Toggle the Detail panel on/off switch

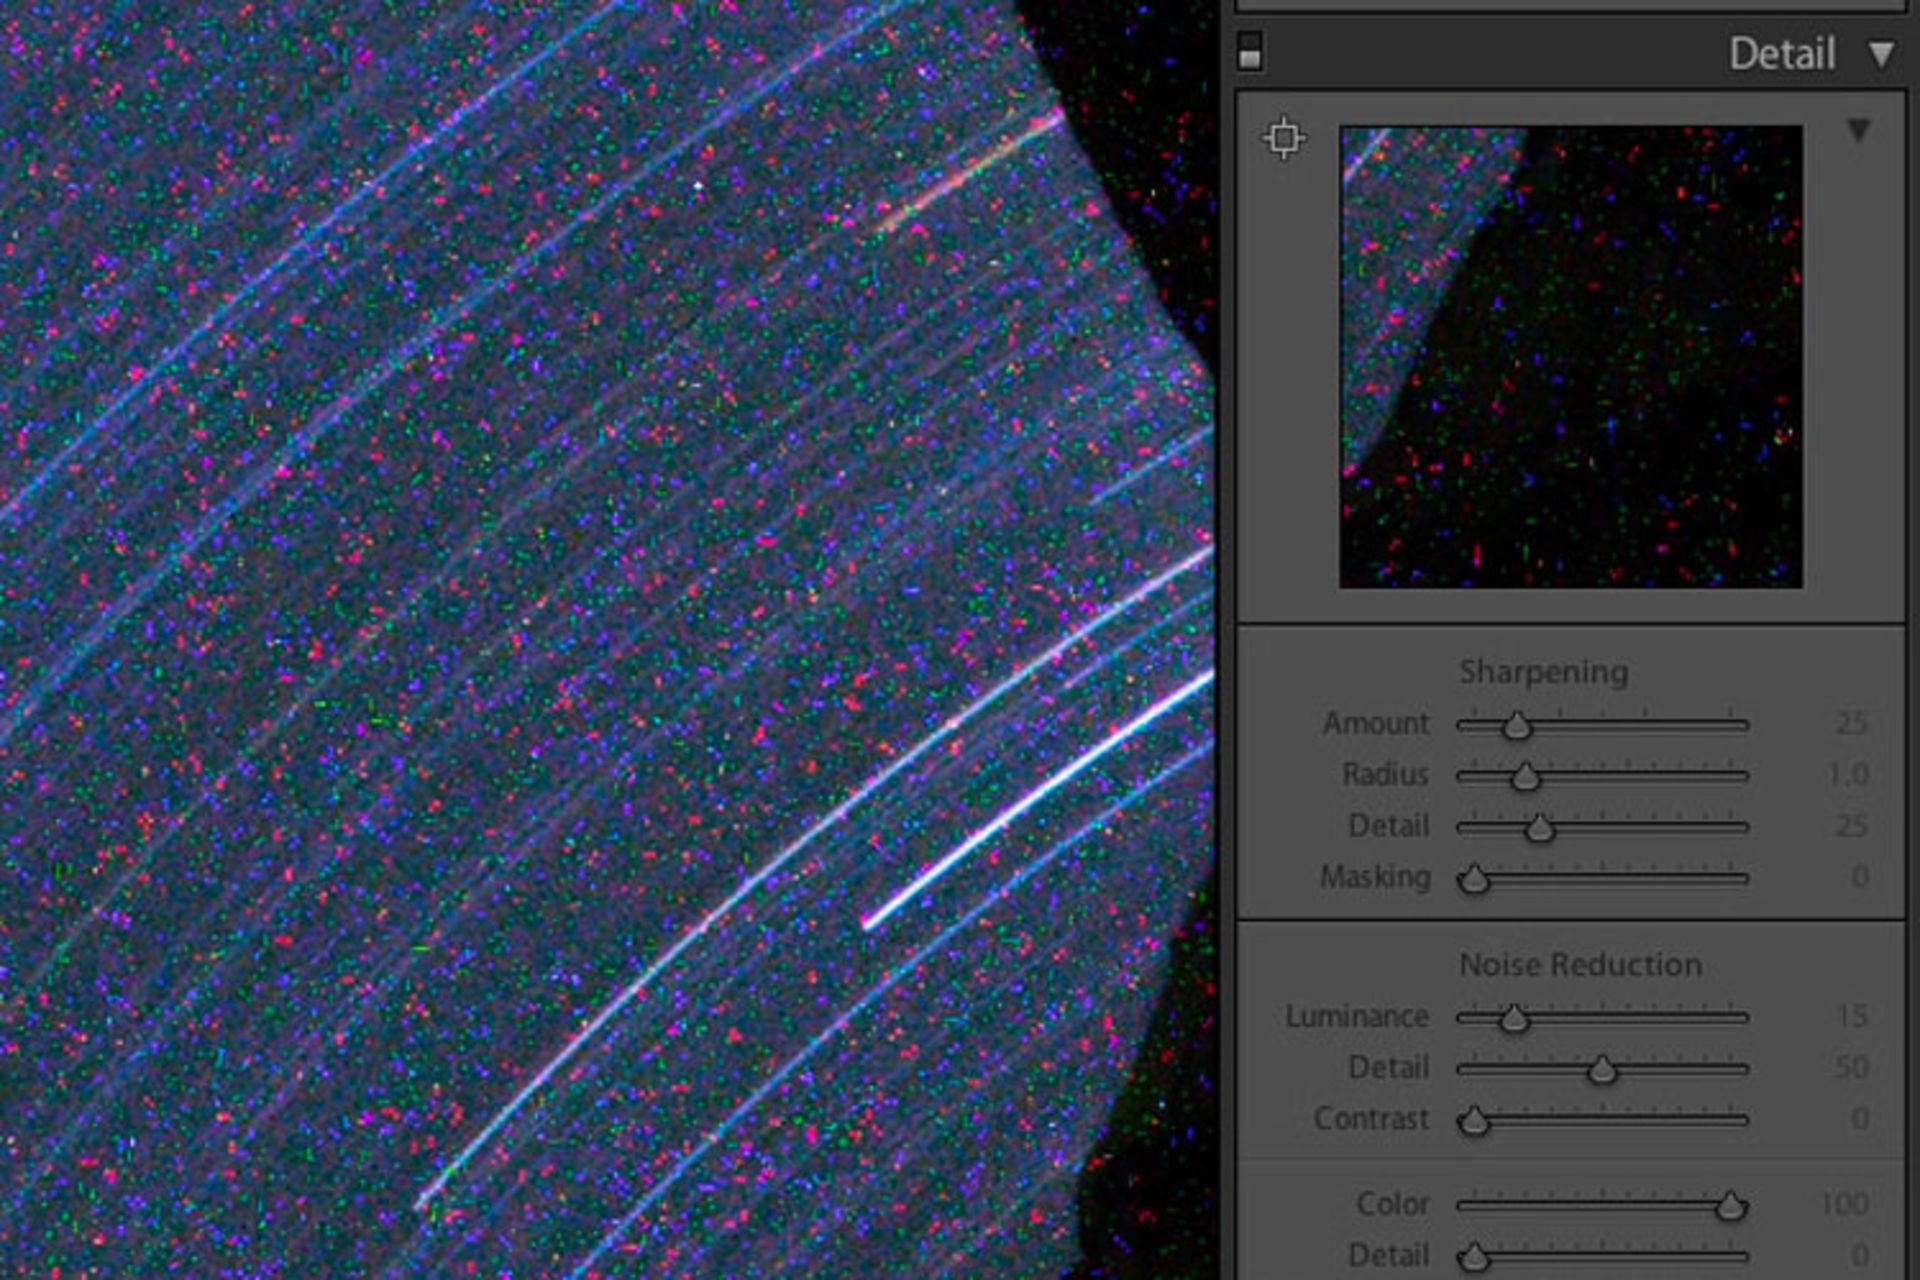pos(1249,51)
